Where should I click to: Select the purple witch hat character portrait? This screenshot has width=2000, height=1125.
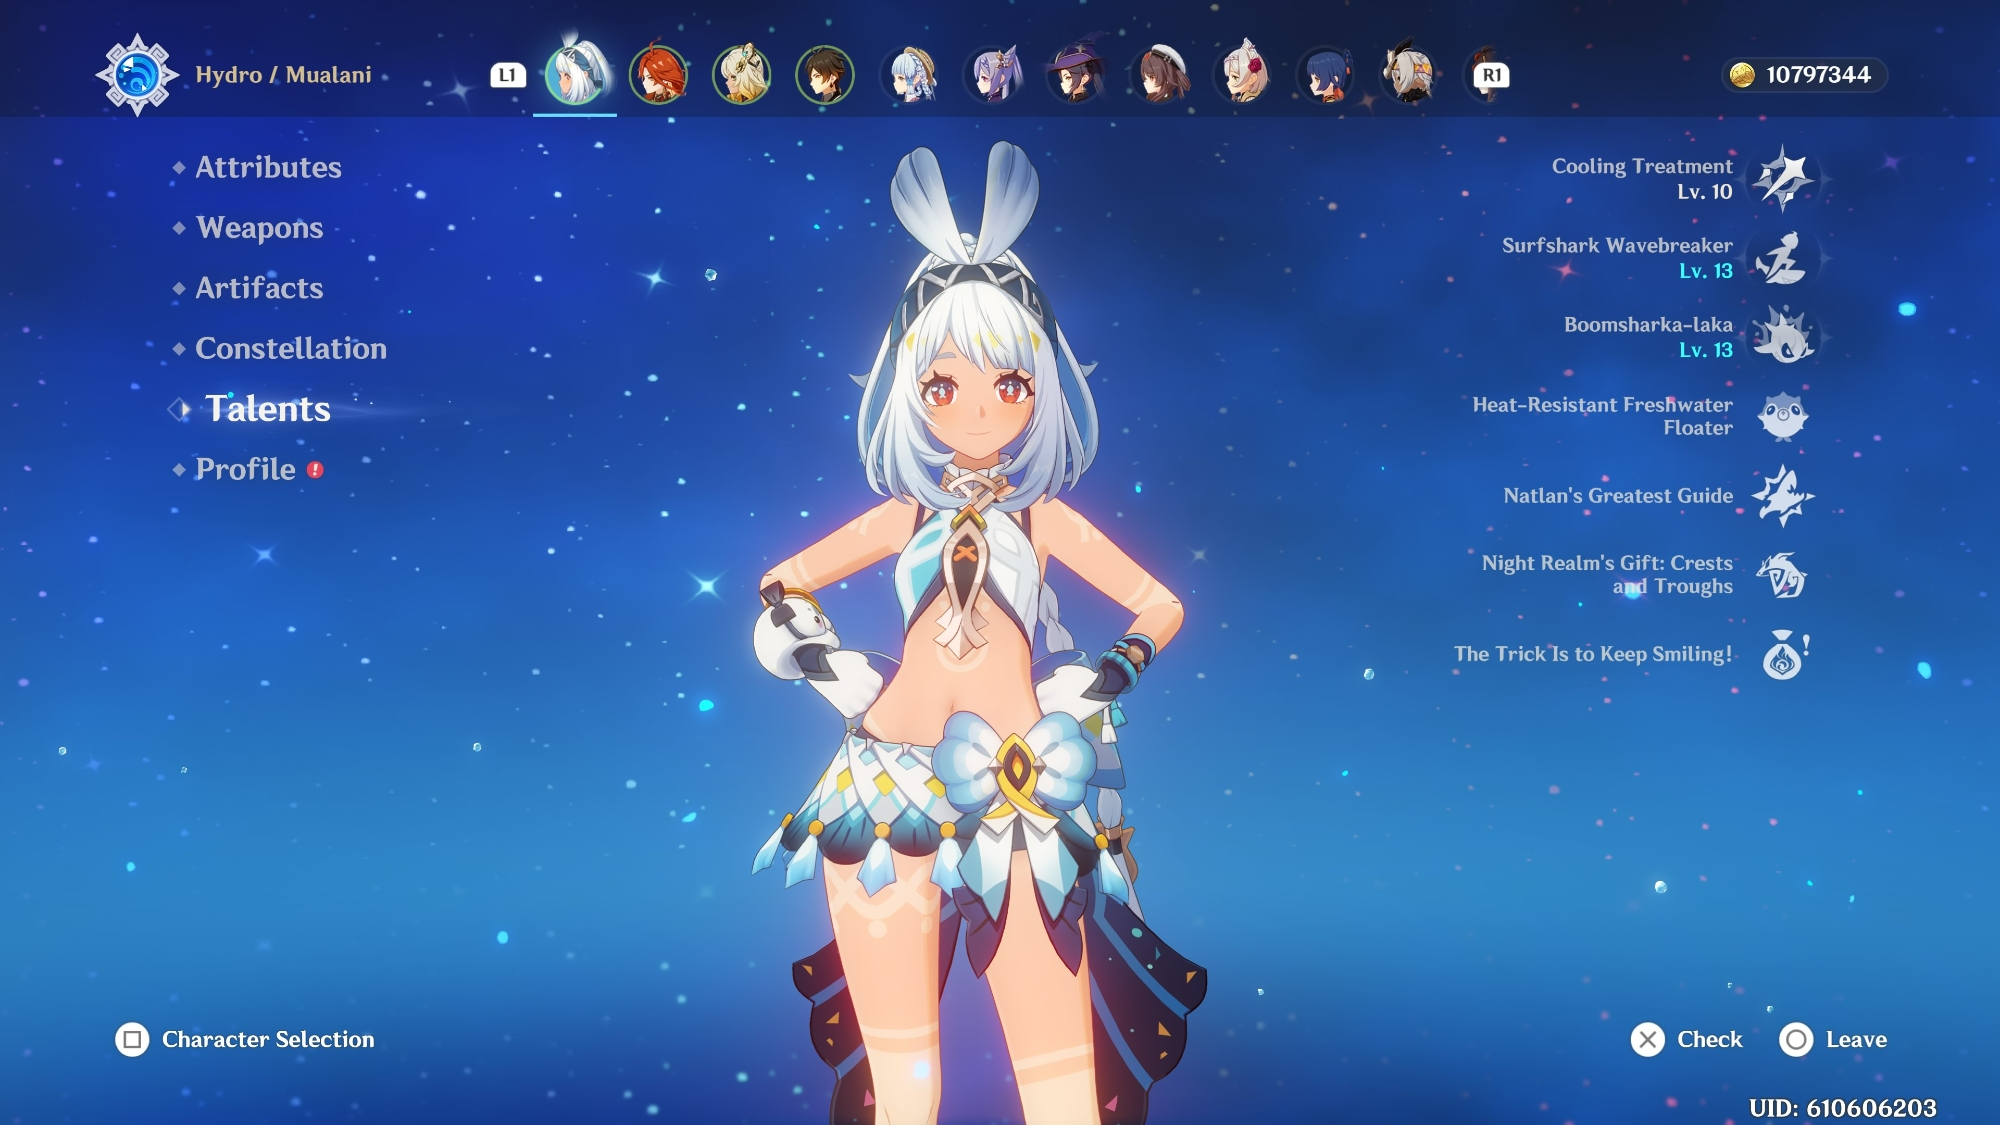pyautogui.click(x=1076, y=75)
